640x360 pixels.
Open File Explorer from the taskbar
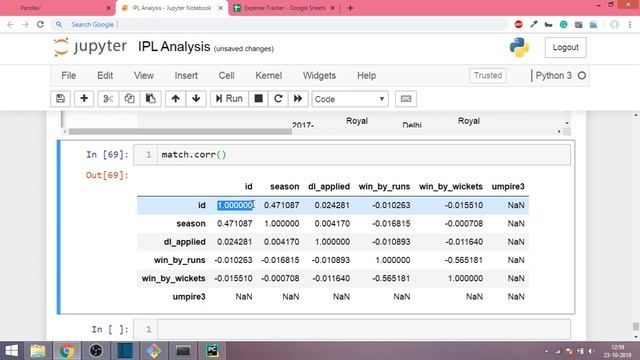point(38,351)
